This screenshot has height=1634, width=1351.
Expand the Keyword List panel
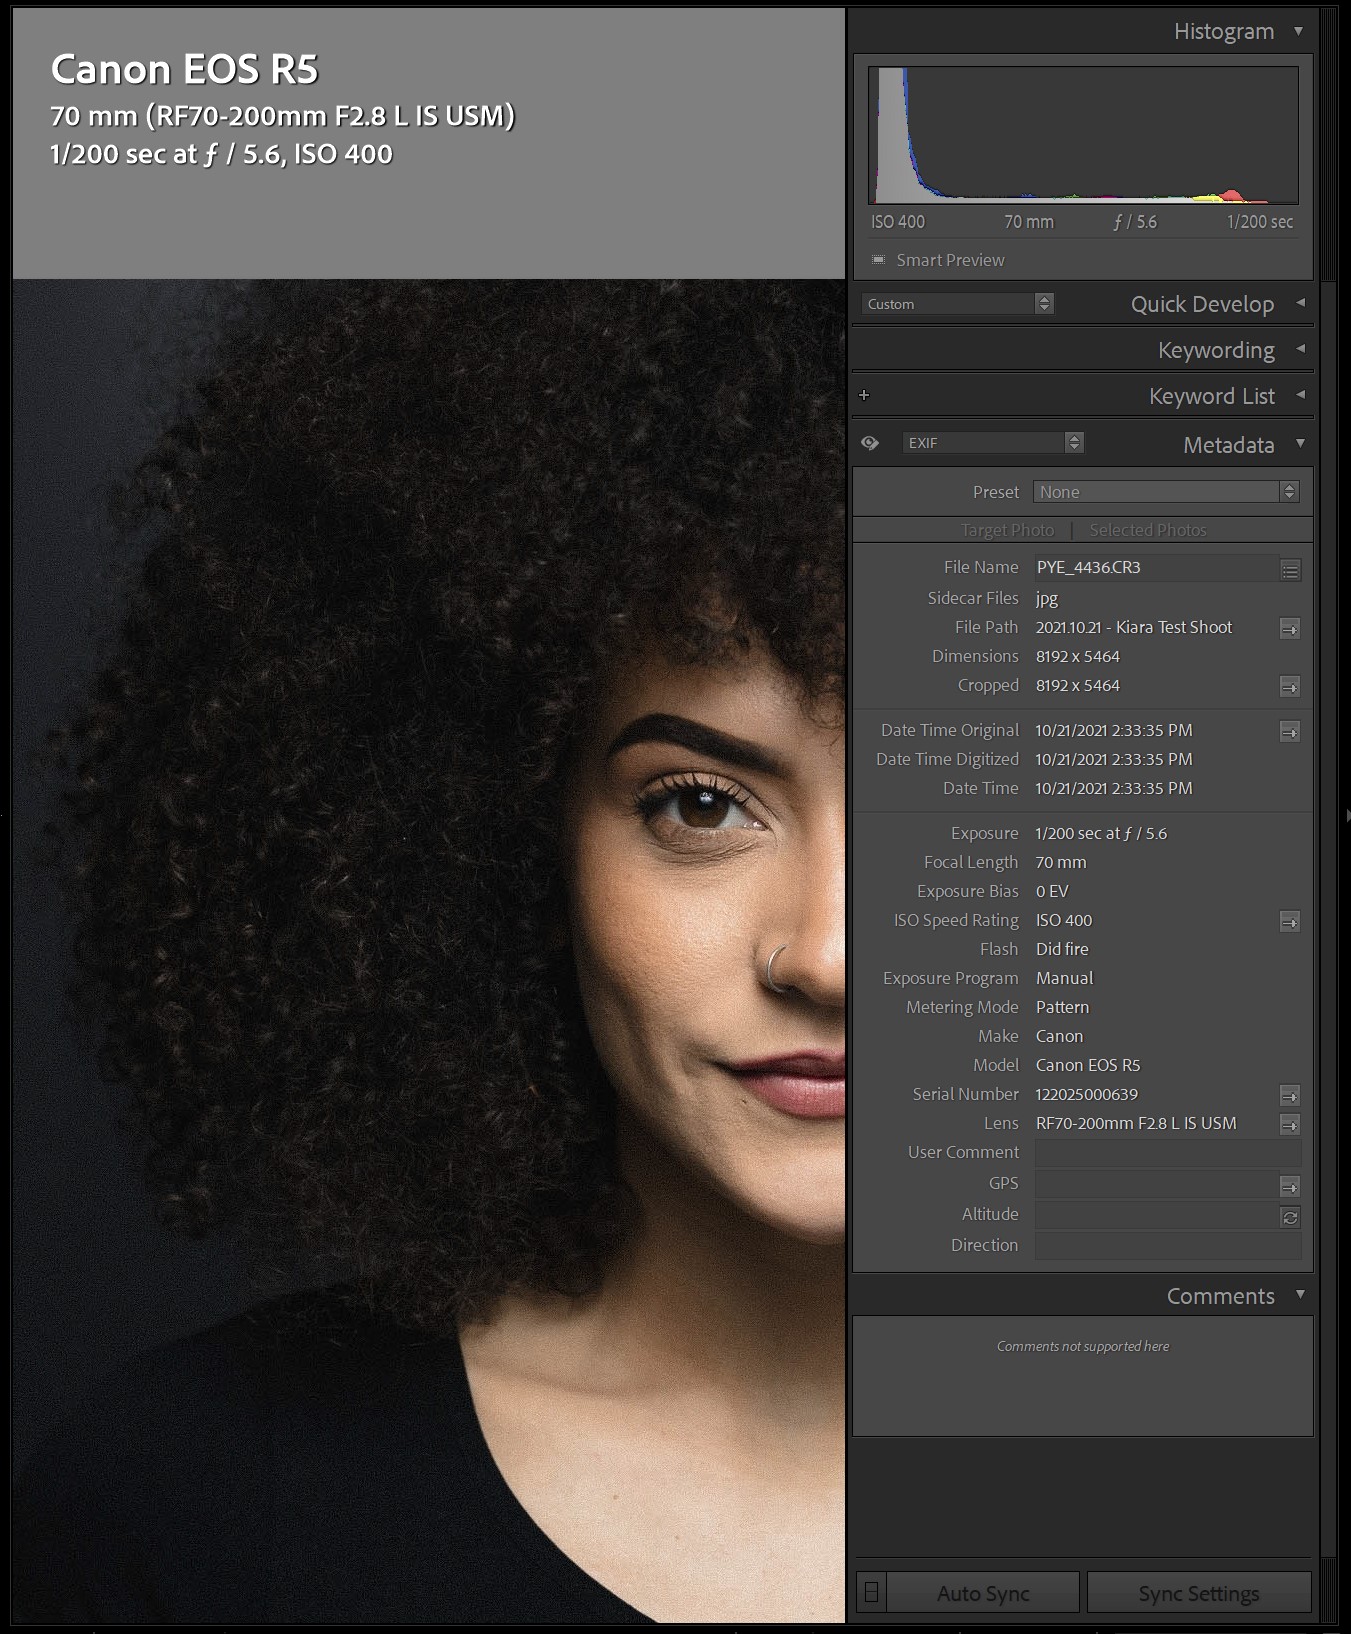pos(1300,394)
